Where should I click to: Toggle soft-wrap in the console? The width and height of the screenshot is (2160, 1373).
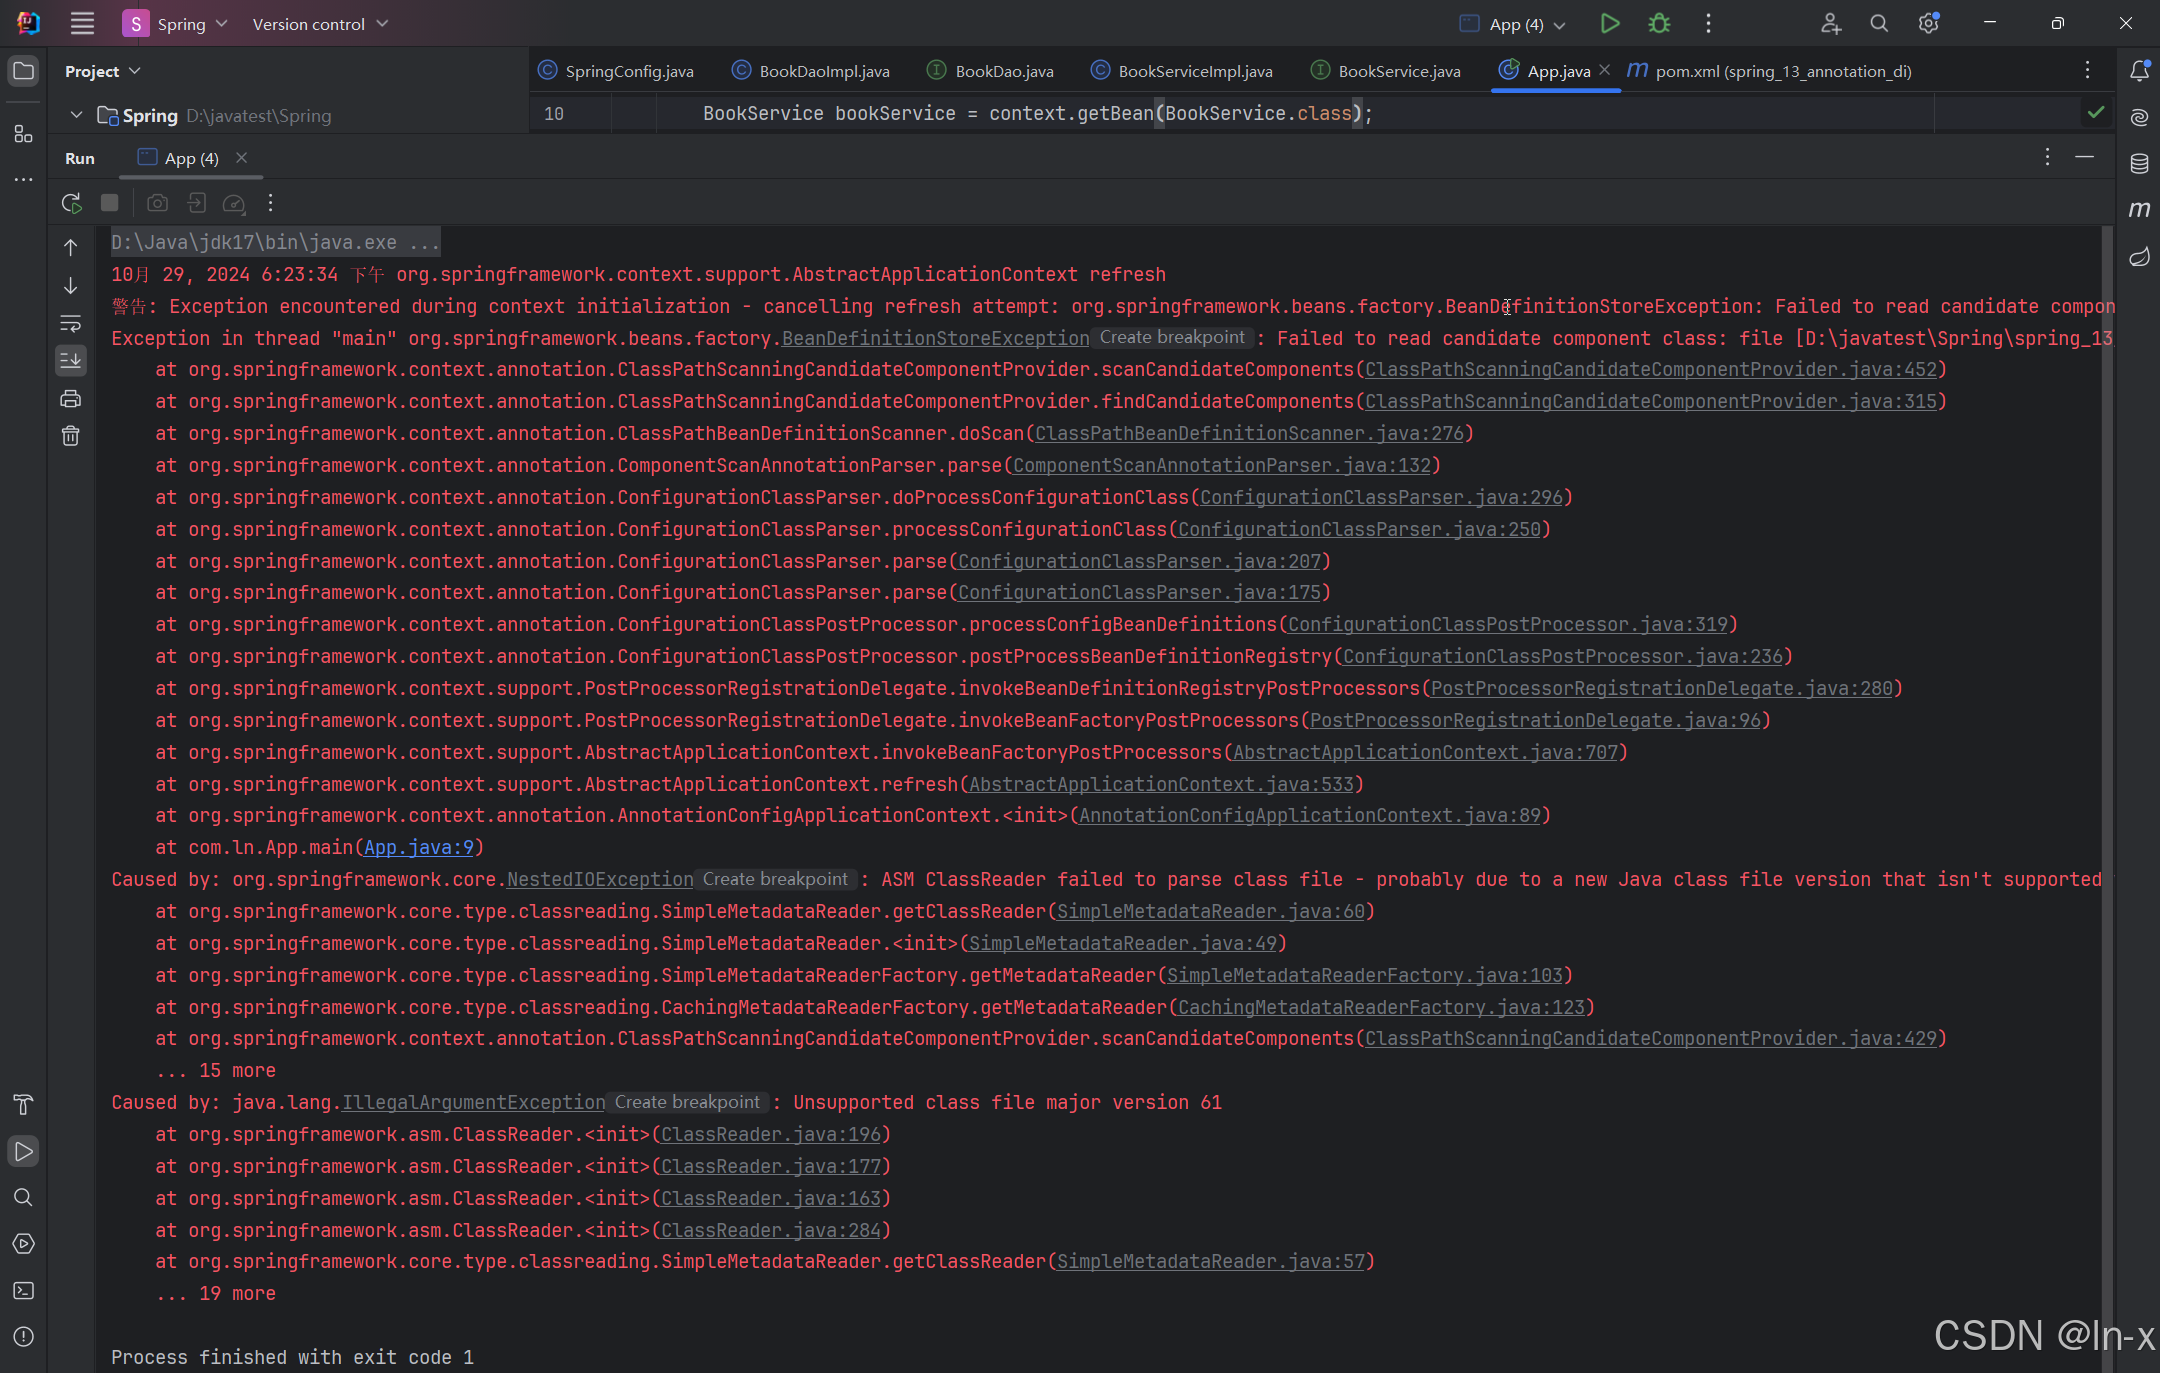coord(71,323)
